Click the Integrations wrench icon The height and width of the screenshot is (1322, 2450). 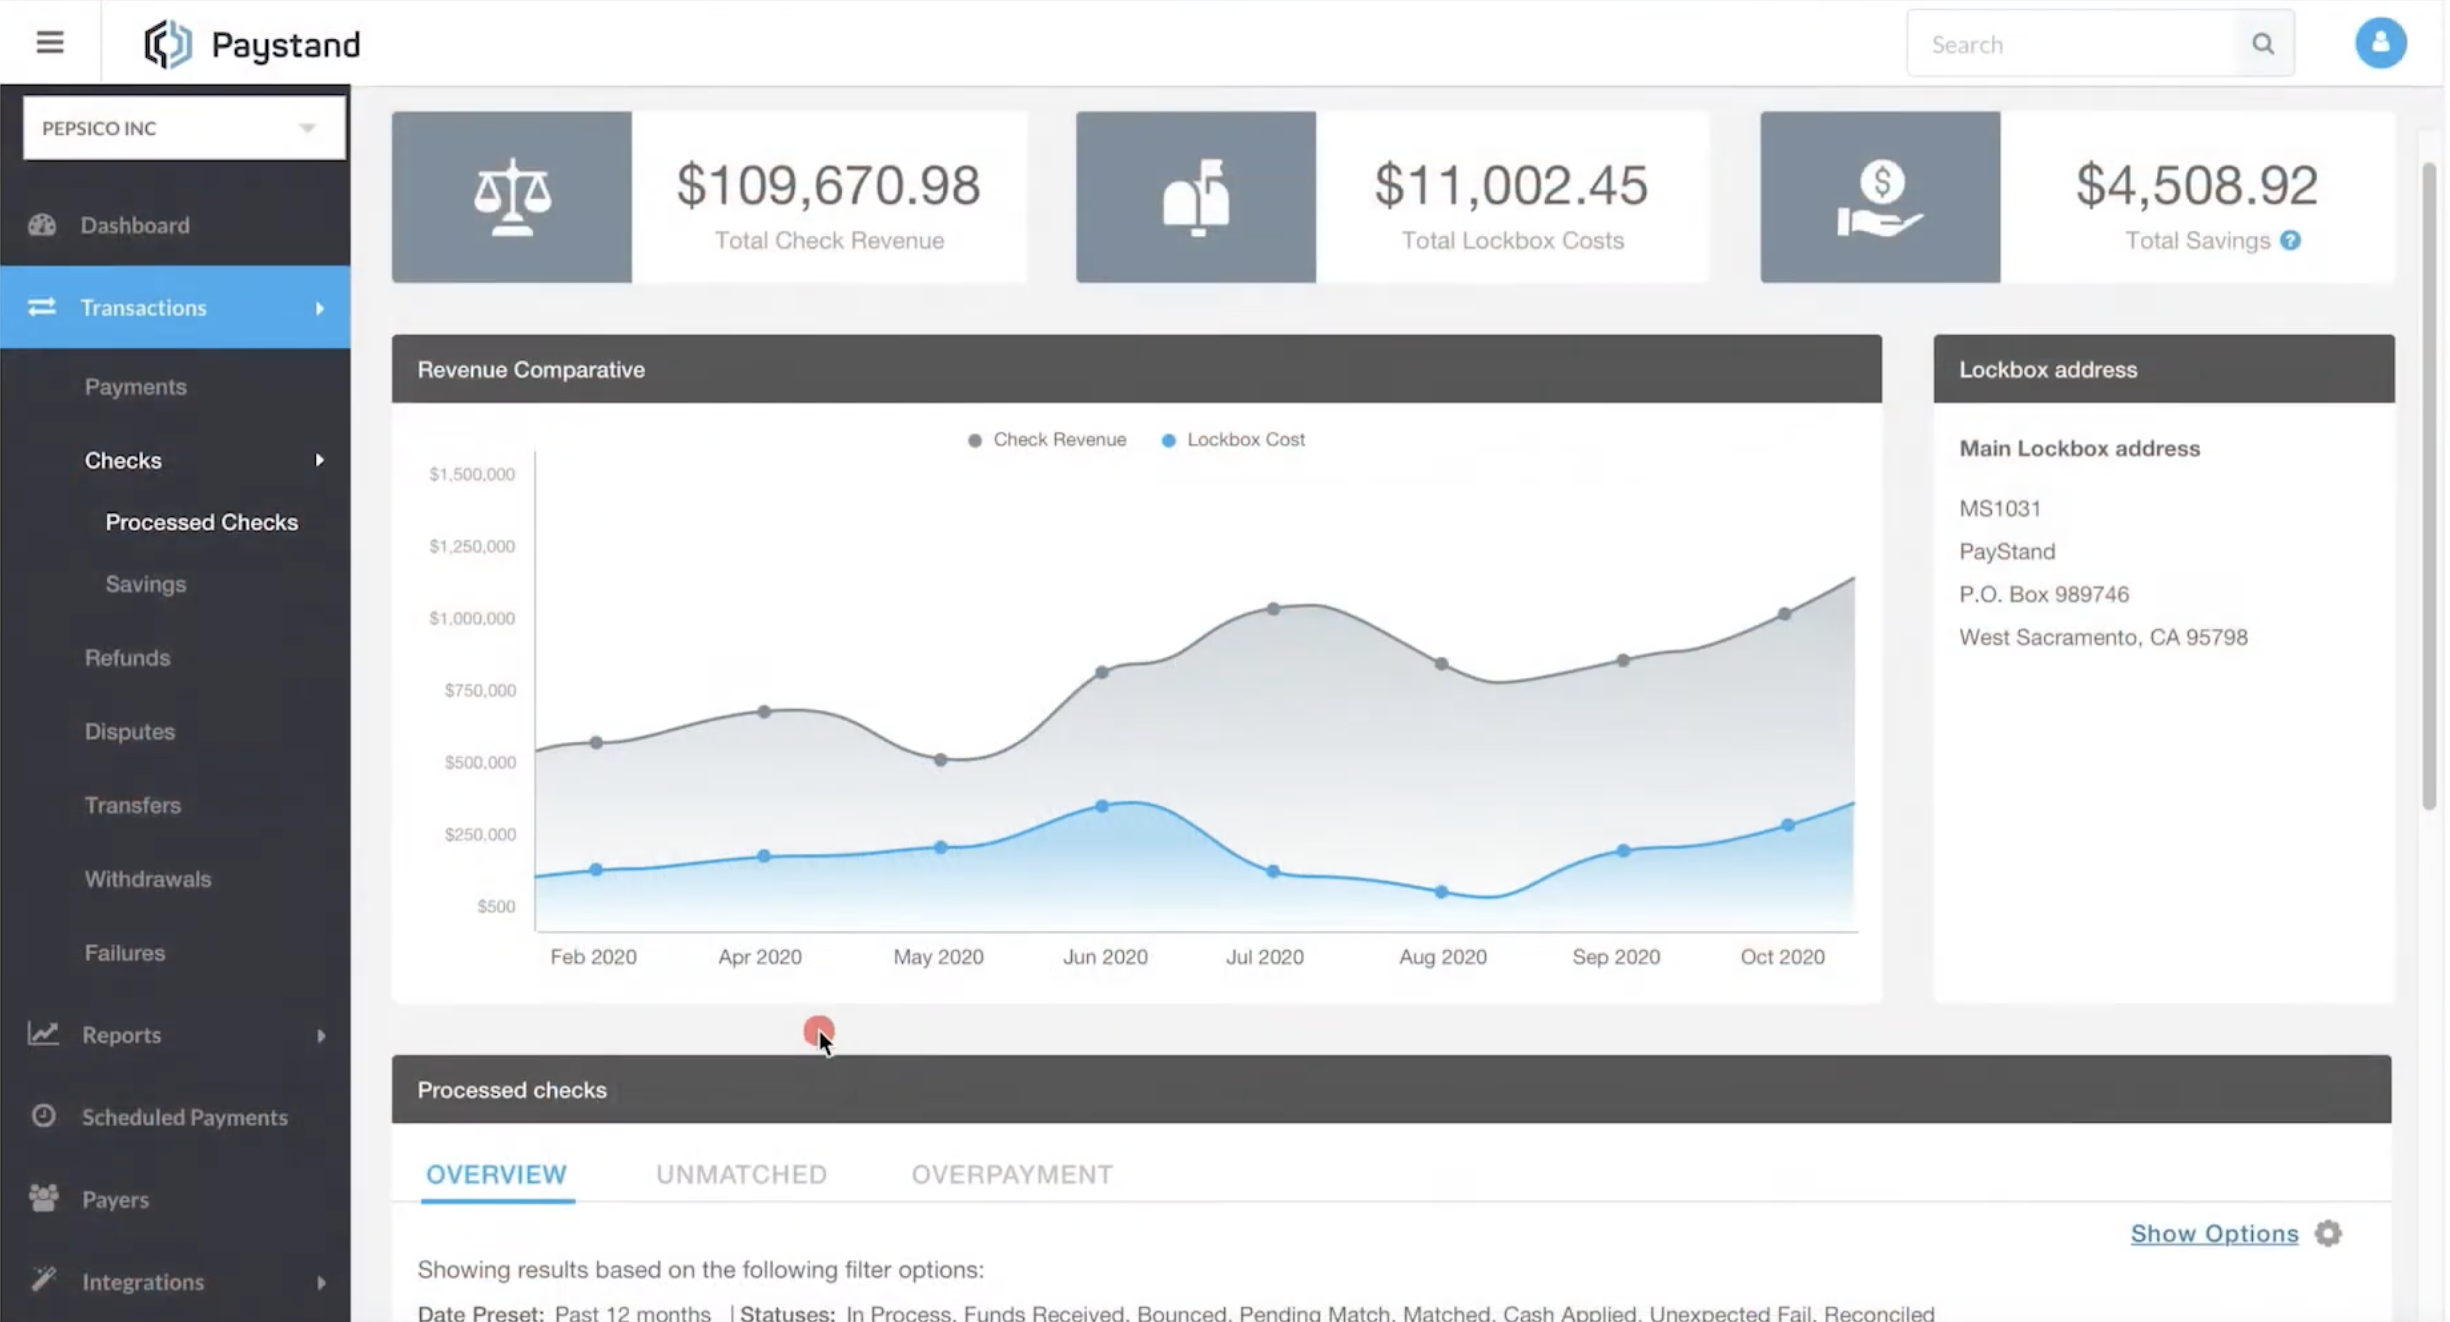tap(44, 1281)
